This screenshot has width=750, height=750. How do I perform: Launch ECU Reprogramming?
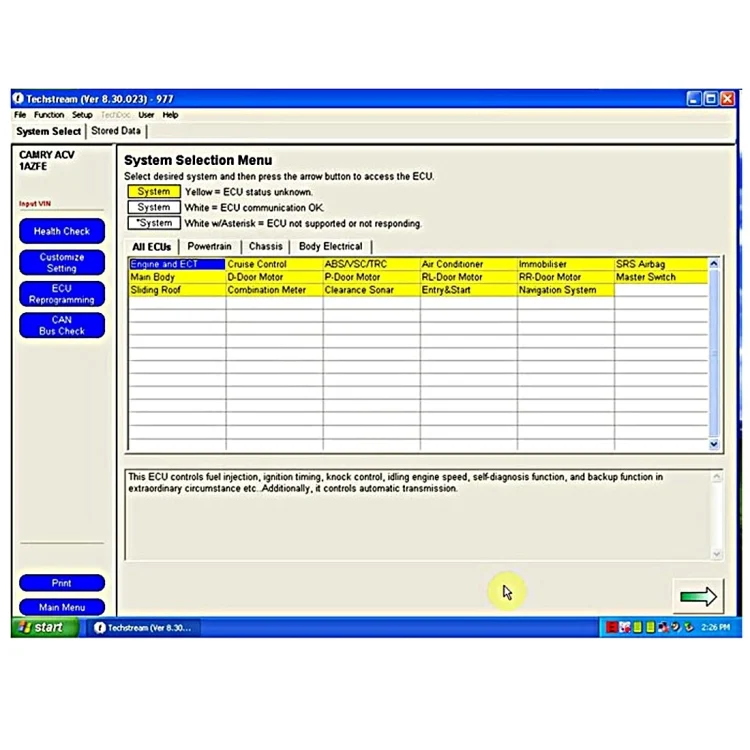coord(62,294)
